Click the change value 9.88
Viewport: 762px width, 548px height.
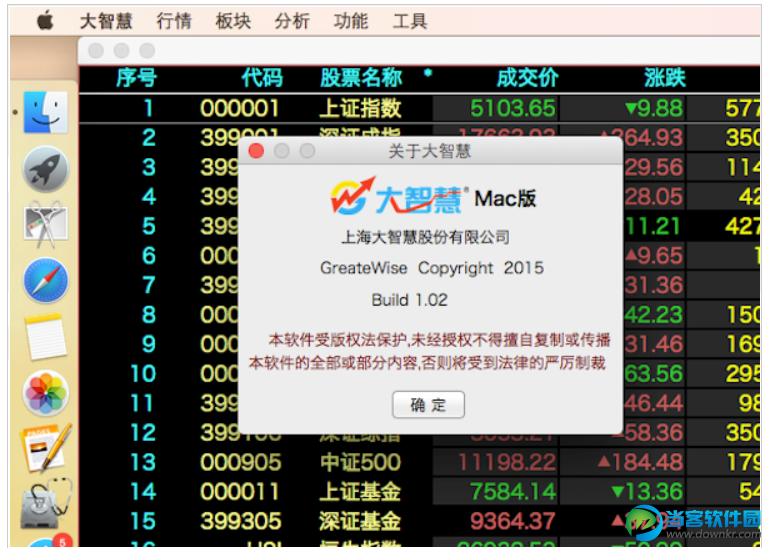click(654, 108)
